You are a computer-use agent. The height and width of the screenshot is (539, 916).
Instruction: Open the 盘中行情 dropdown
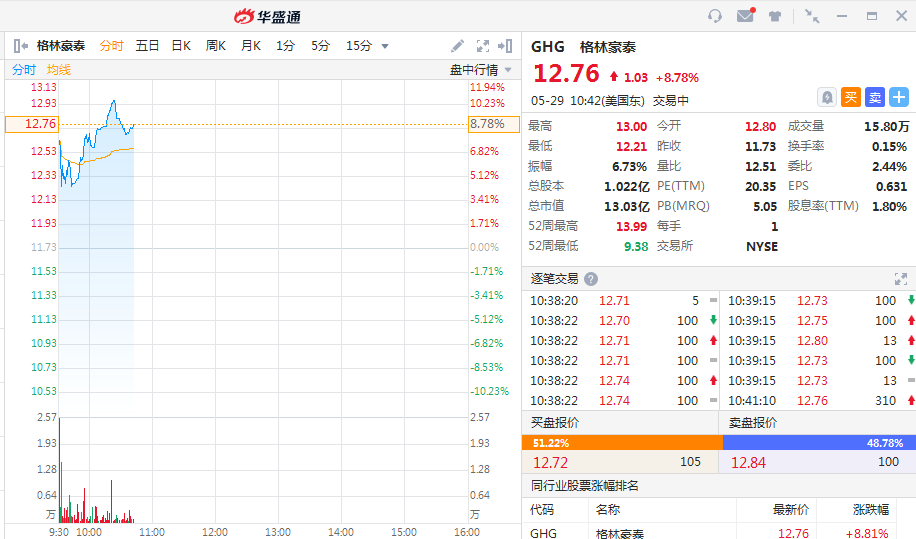point(480,70)
